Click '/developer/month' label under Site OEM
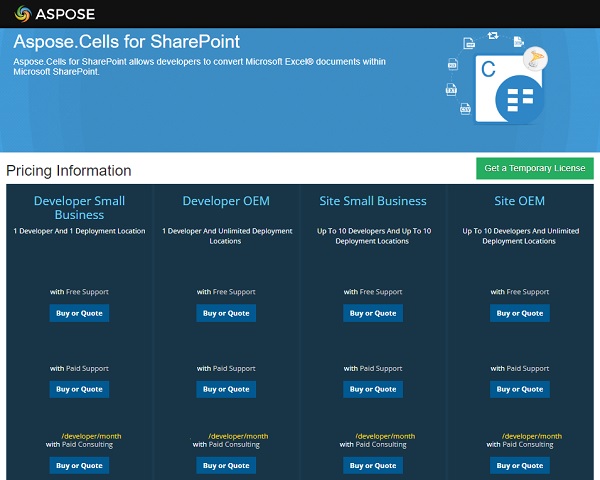 tap(532, 436)
